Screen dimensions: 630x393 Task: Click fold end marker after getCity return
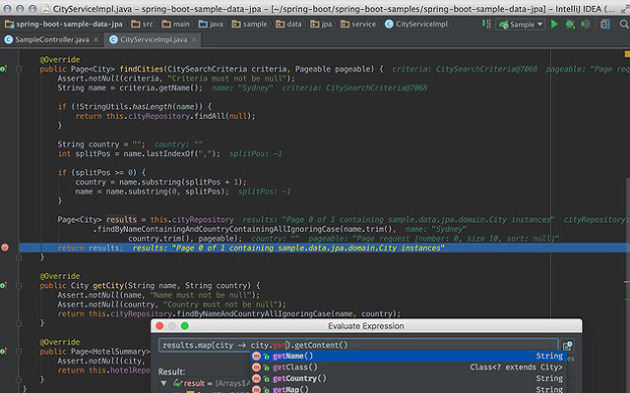19,323
